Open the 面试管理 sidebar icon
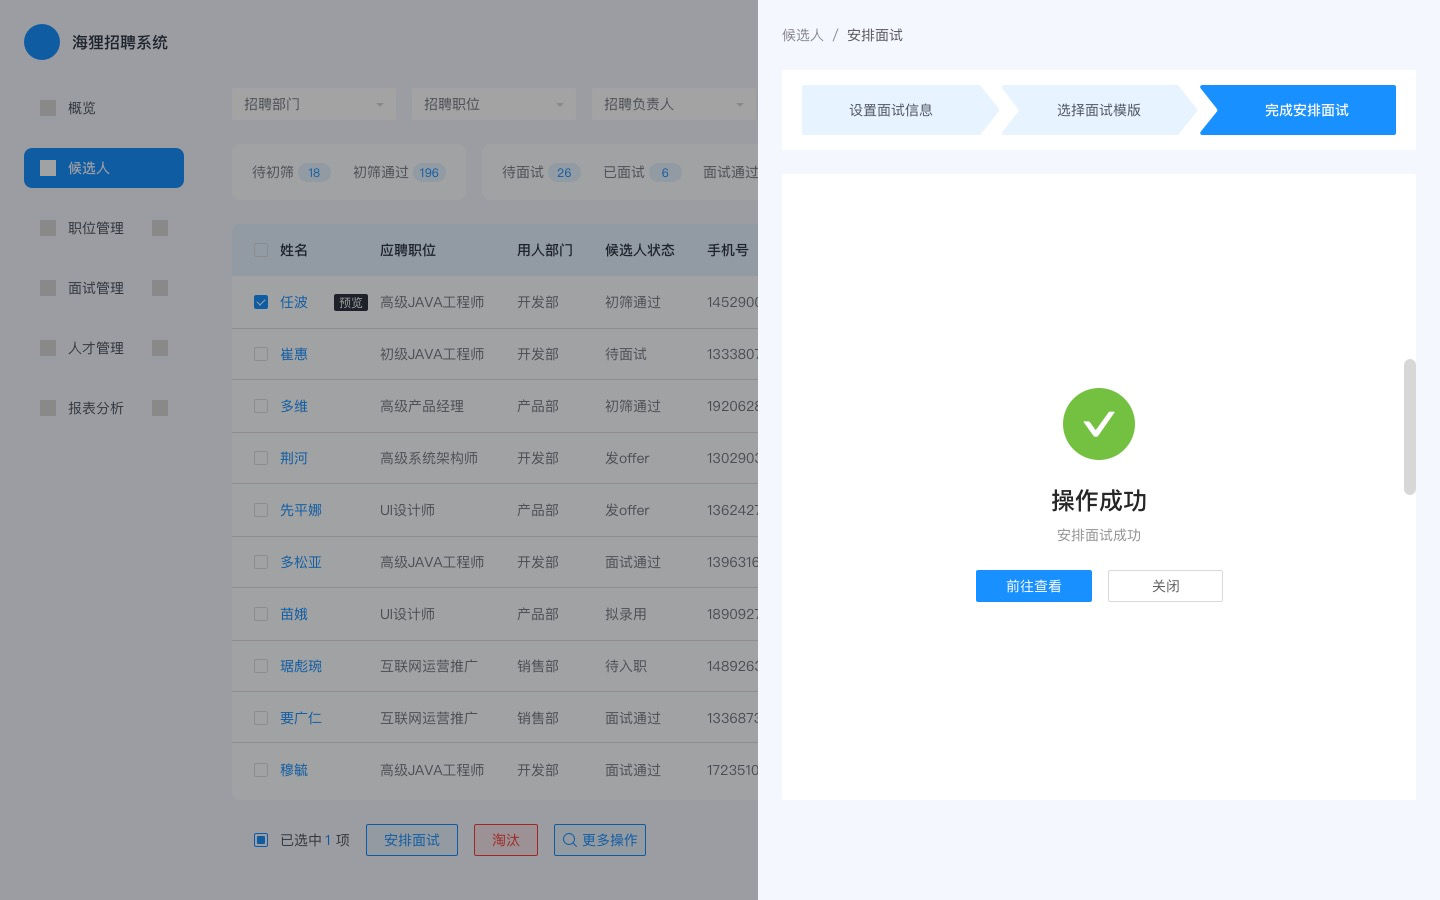Viewport: 1440px width, 900px height. click(x=48, y=288)
